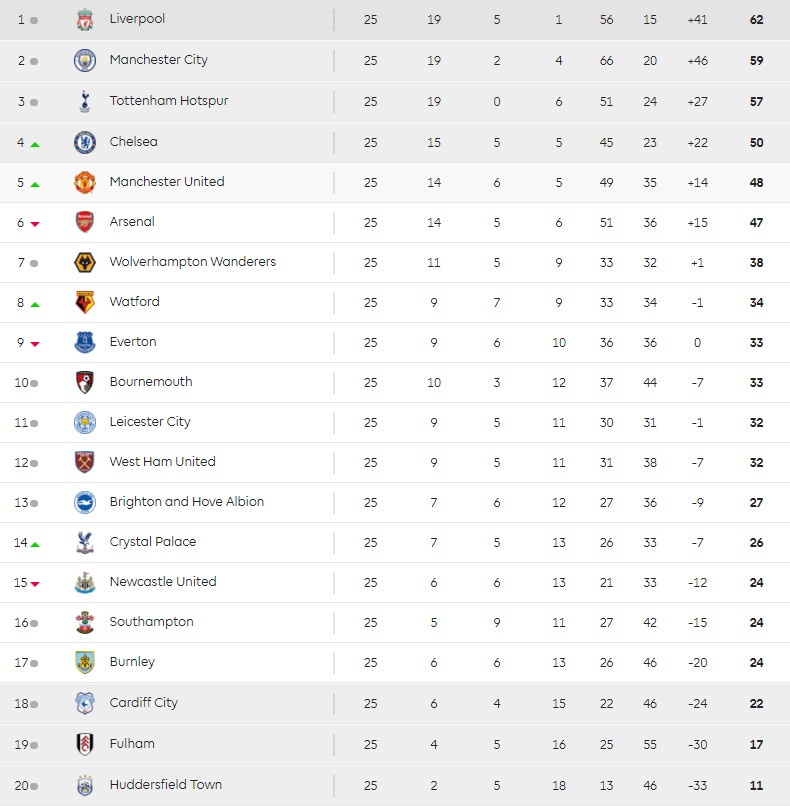Click the Watford club crest
Screen dimensions: 790x806
[85, 301]
